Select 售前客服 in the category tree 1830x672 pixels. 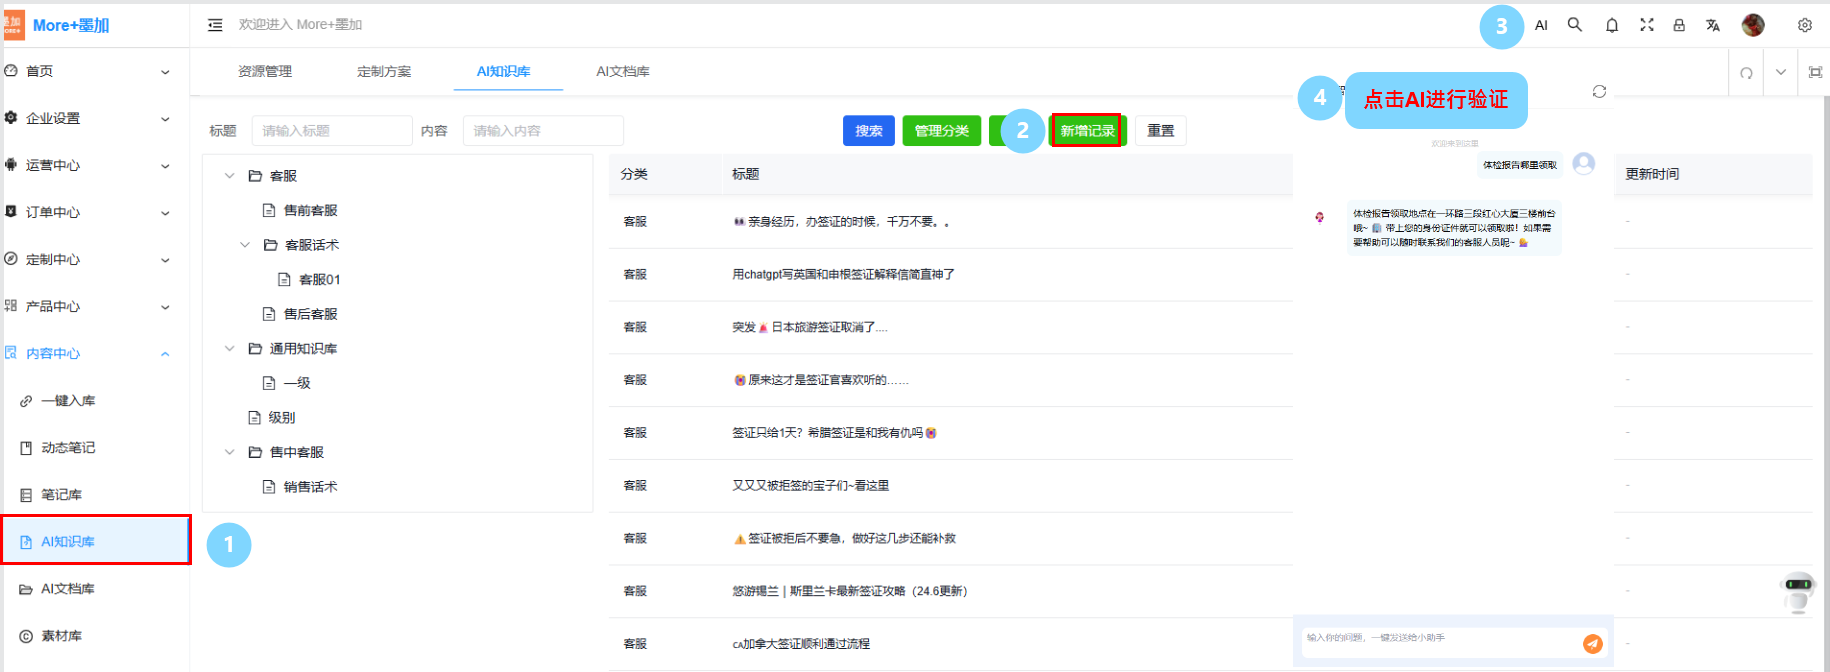pyautogui.click(x=310, y=211)
